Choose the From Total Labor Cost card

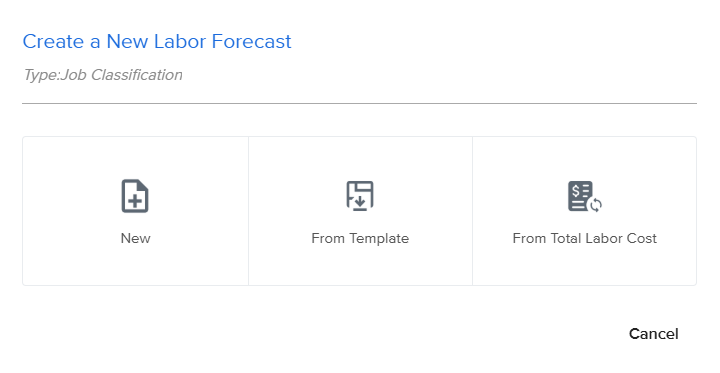pos(585,211)
